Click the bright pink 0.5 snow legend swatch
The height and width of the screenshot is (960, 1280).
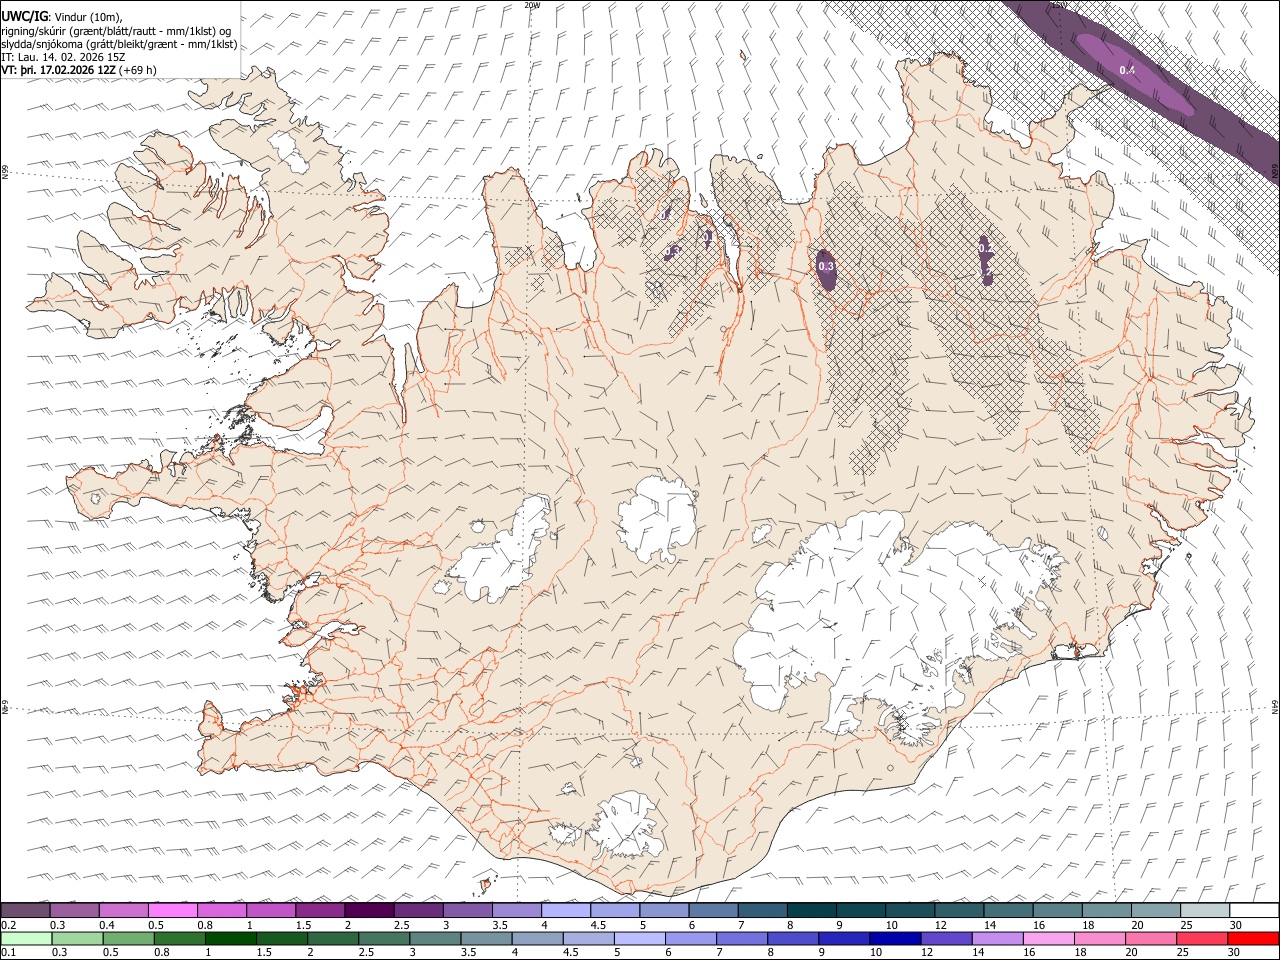(173, 910)
